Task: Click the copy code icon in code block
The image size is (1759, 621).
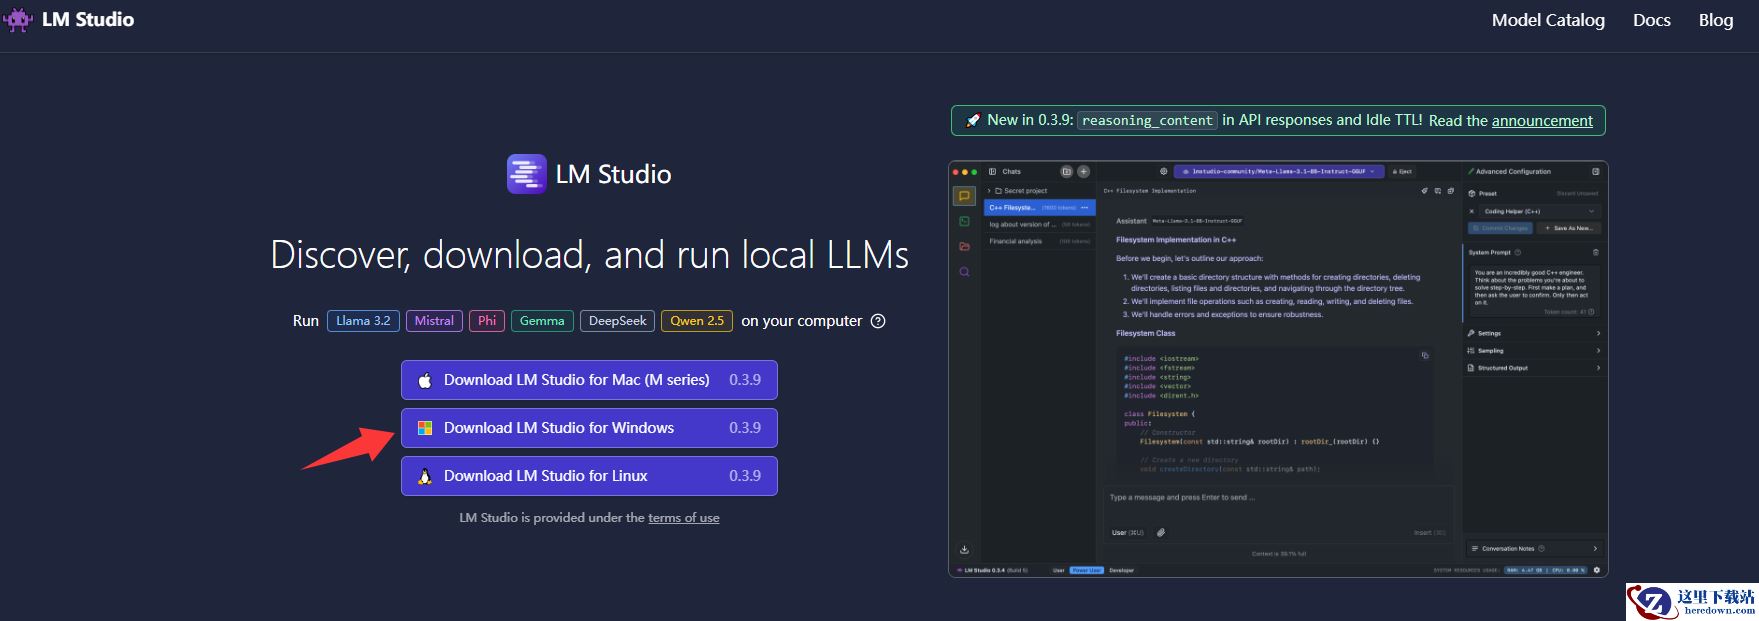Action: 1425,355
